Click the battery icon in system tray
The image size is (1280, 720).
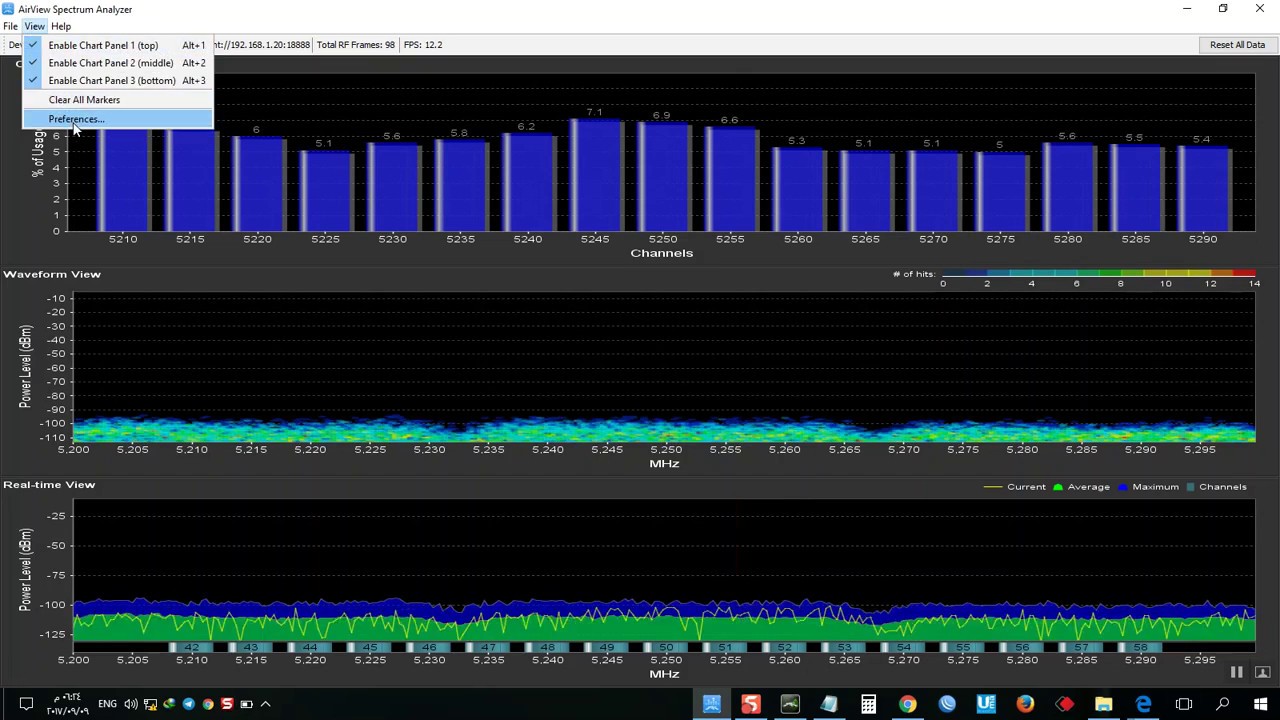point(246,704)
